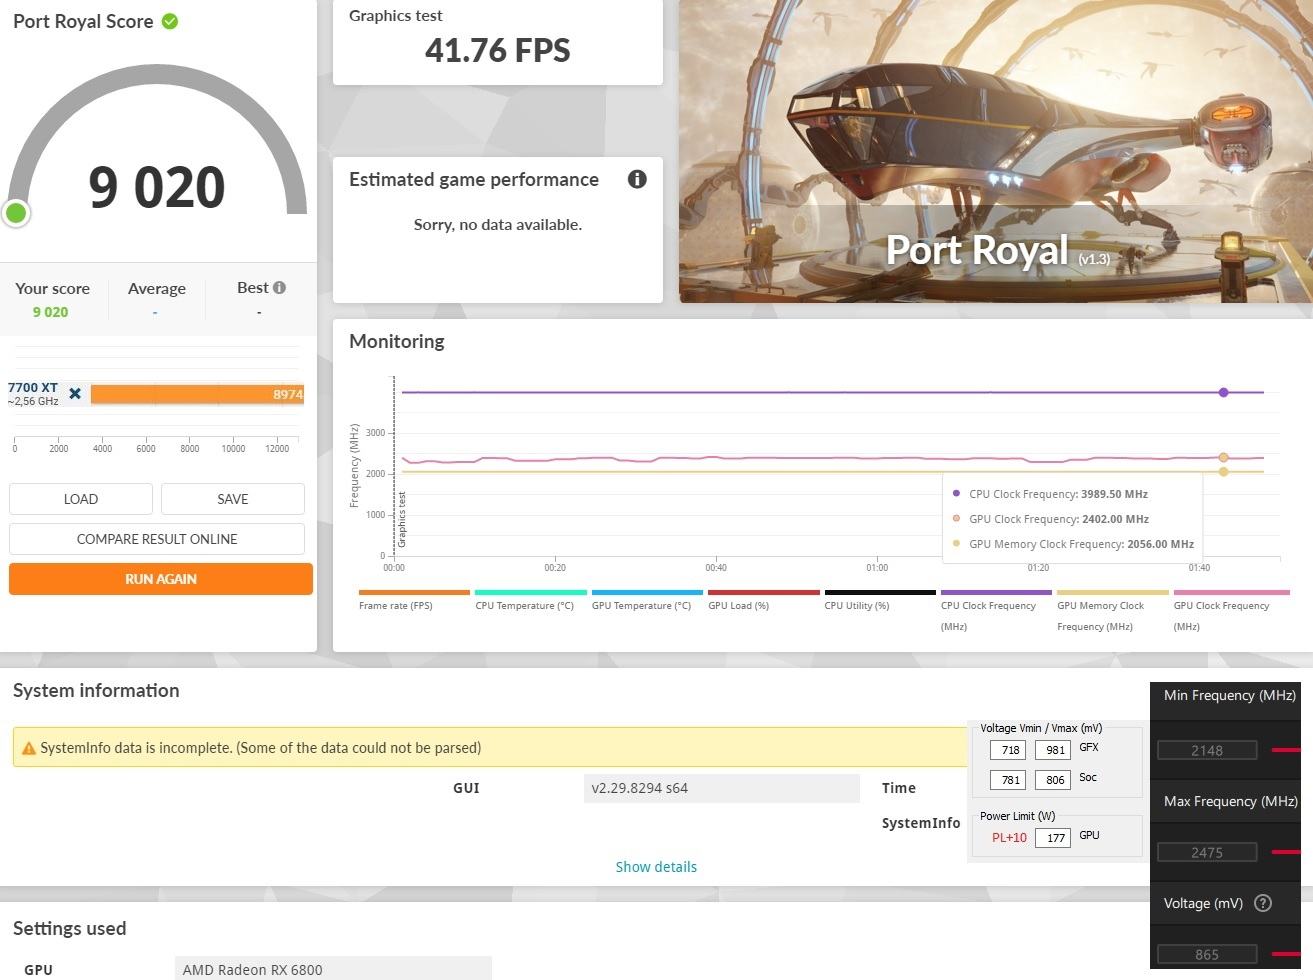1313x980 pixels.
Task: Open the estimated game performance info icon
Action: click(637, 179)
